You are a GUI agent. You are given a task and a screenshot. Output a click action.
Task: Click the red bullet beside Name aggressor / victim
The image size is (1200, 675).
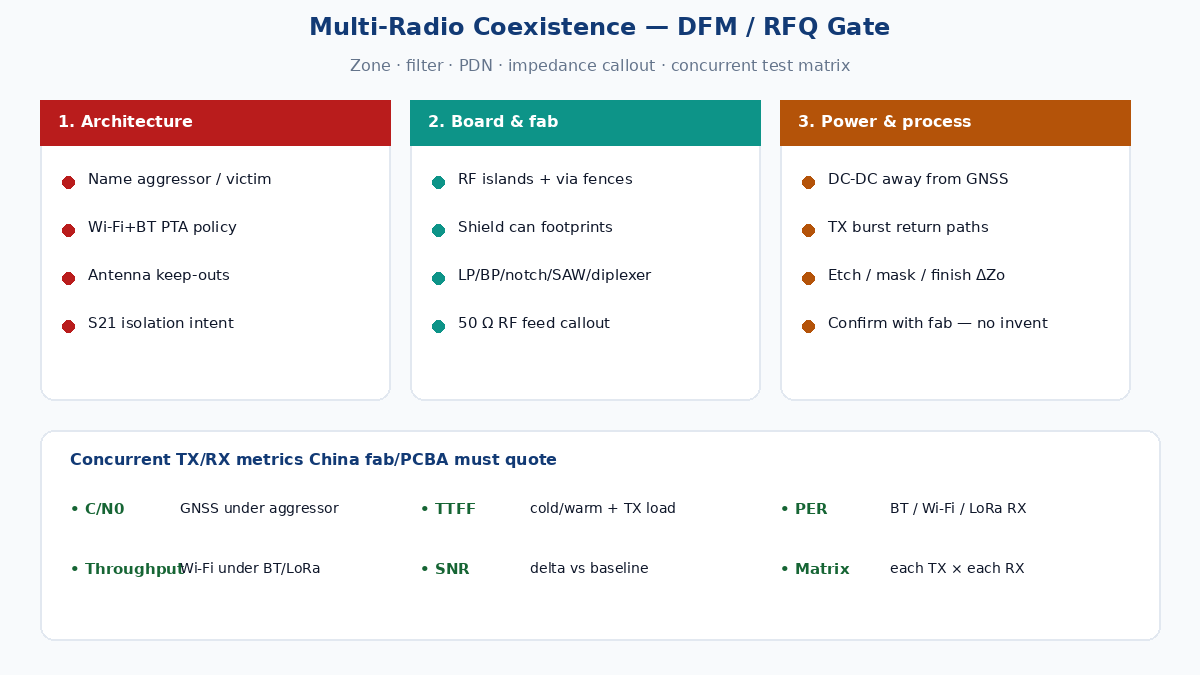click(x=68, y=182)
